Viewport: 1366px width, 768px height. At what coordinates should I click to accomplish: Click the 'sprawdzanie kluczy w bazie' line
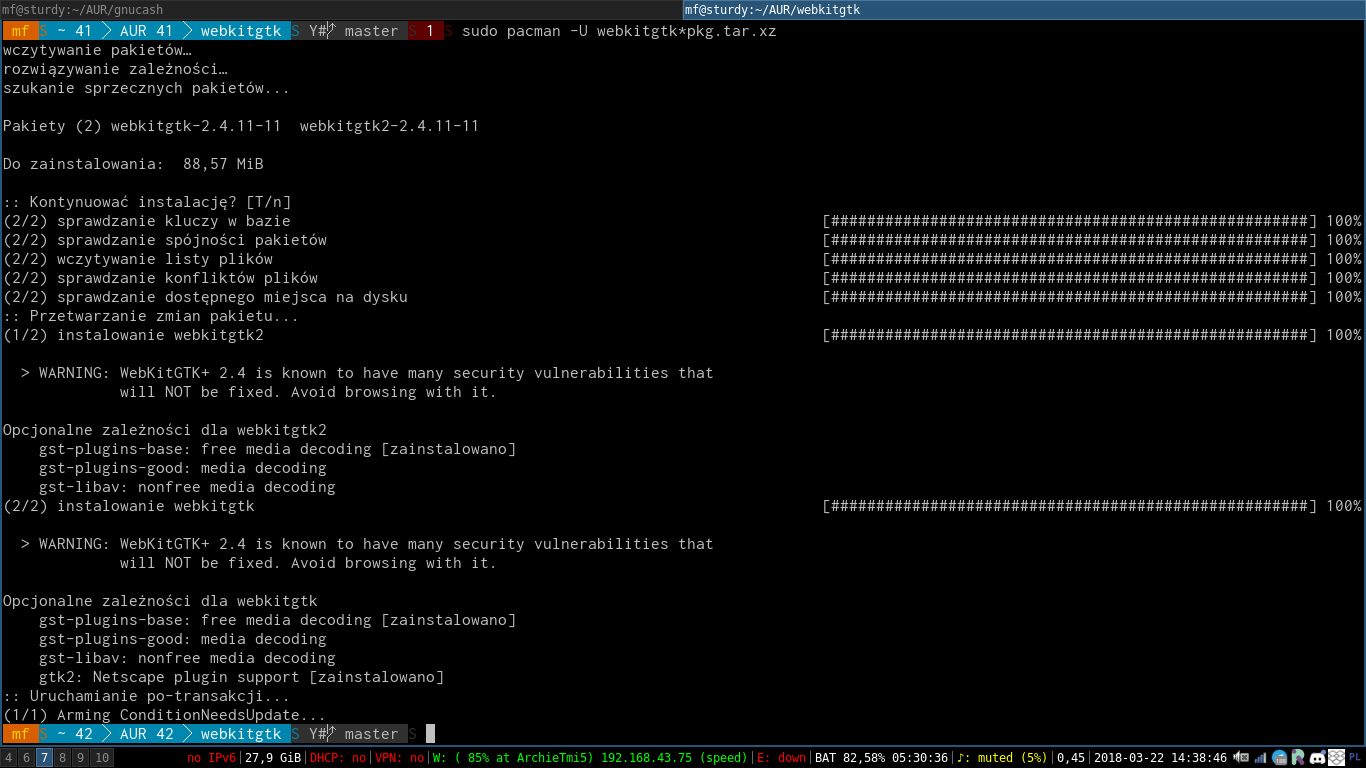pyautogui.click(x=147, y=221)
